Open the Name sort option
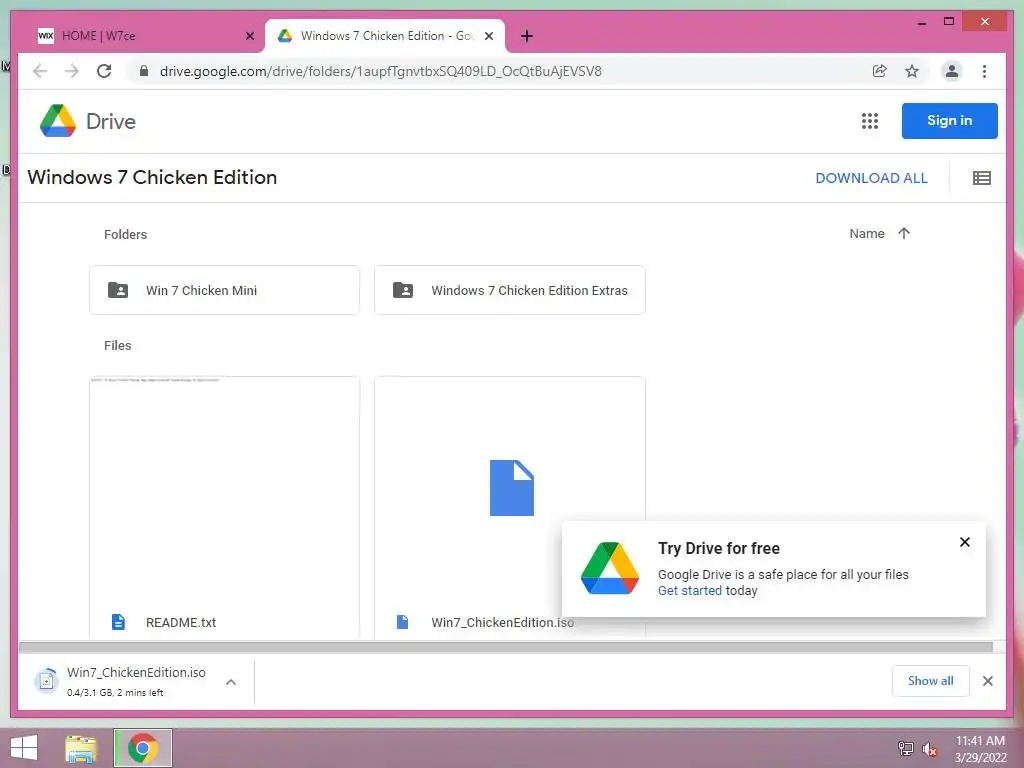The width and height of the screenshot is (1024, 768). 867,233
